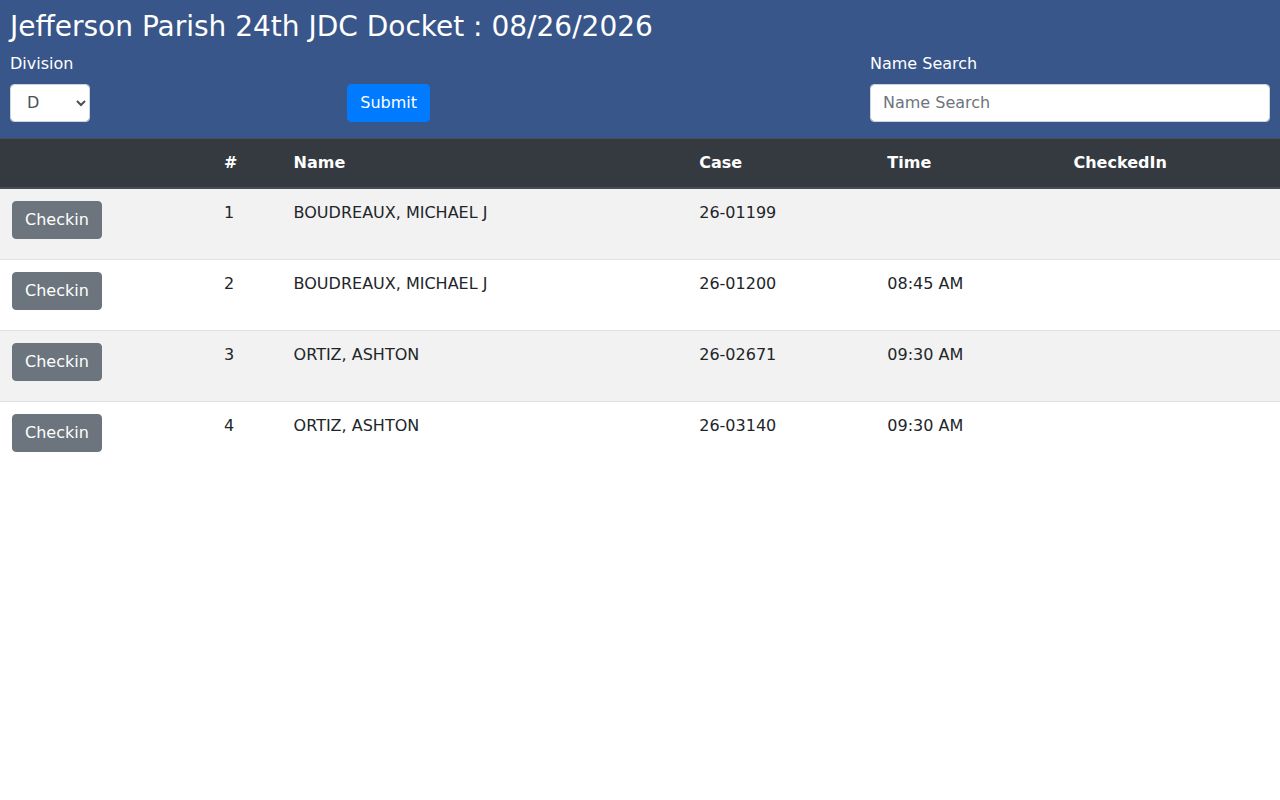Click the blue Submit button
1280x800 pixels.
[388, 103]
